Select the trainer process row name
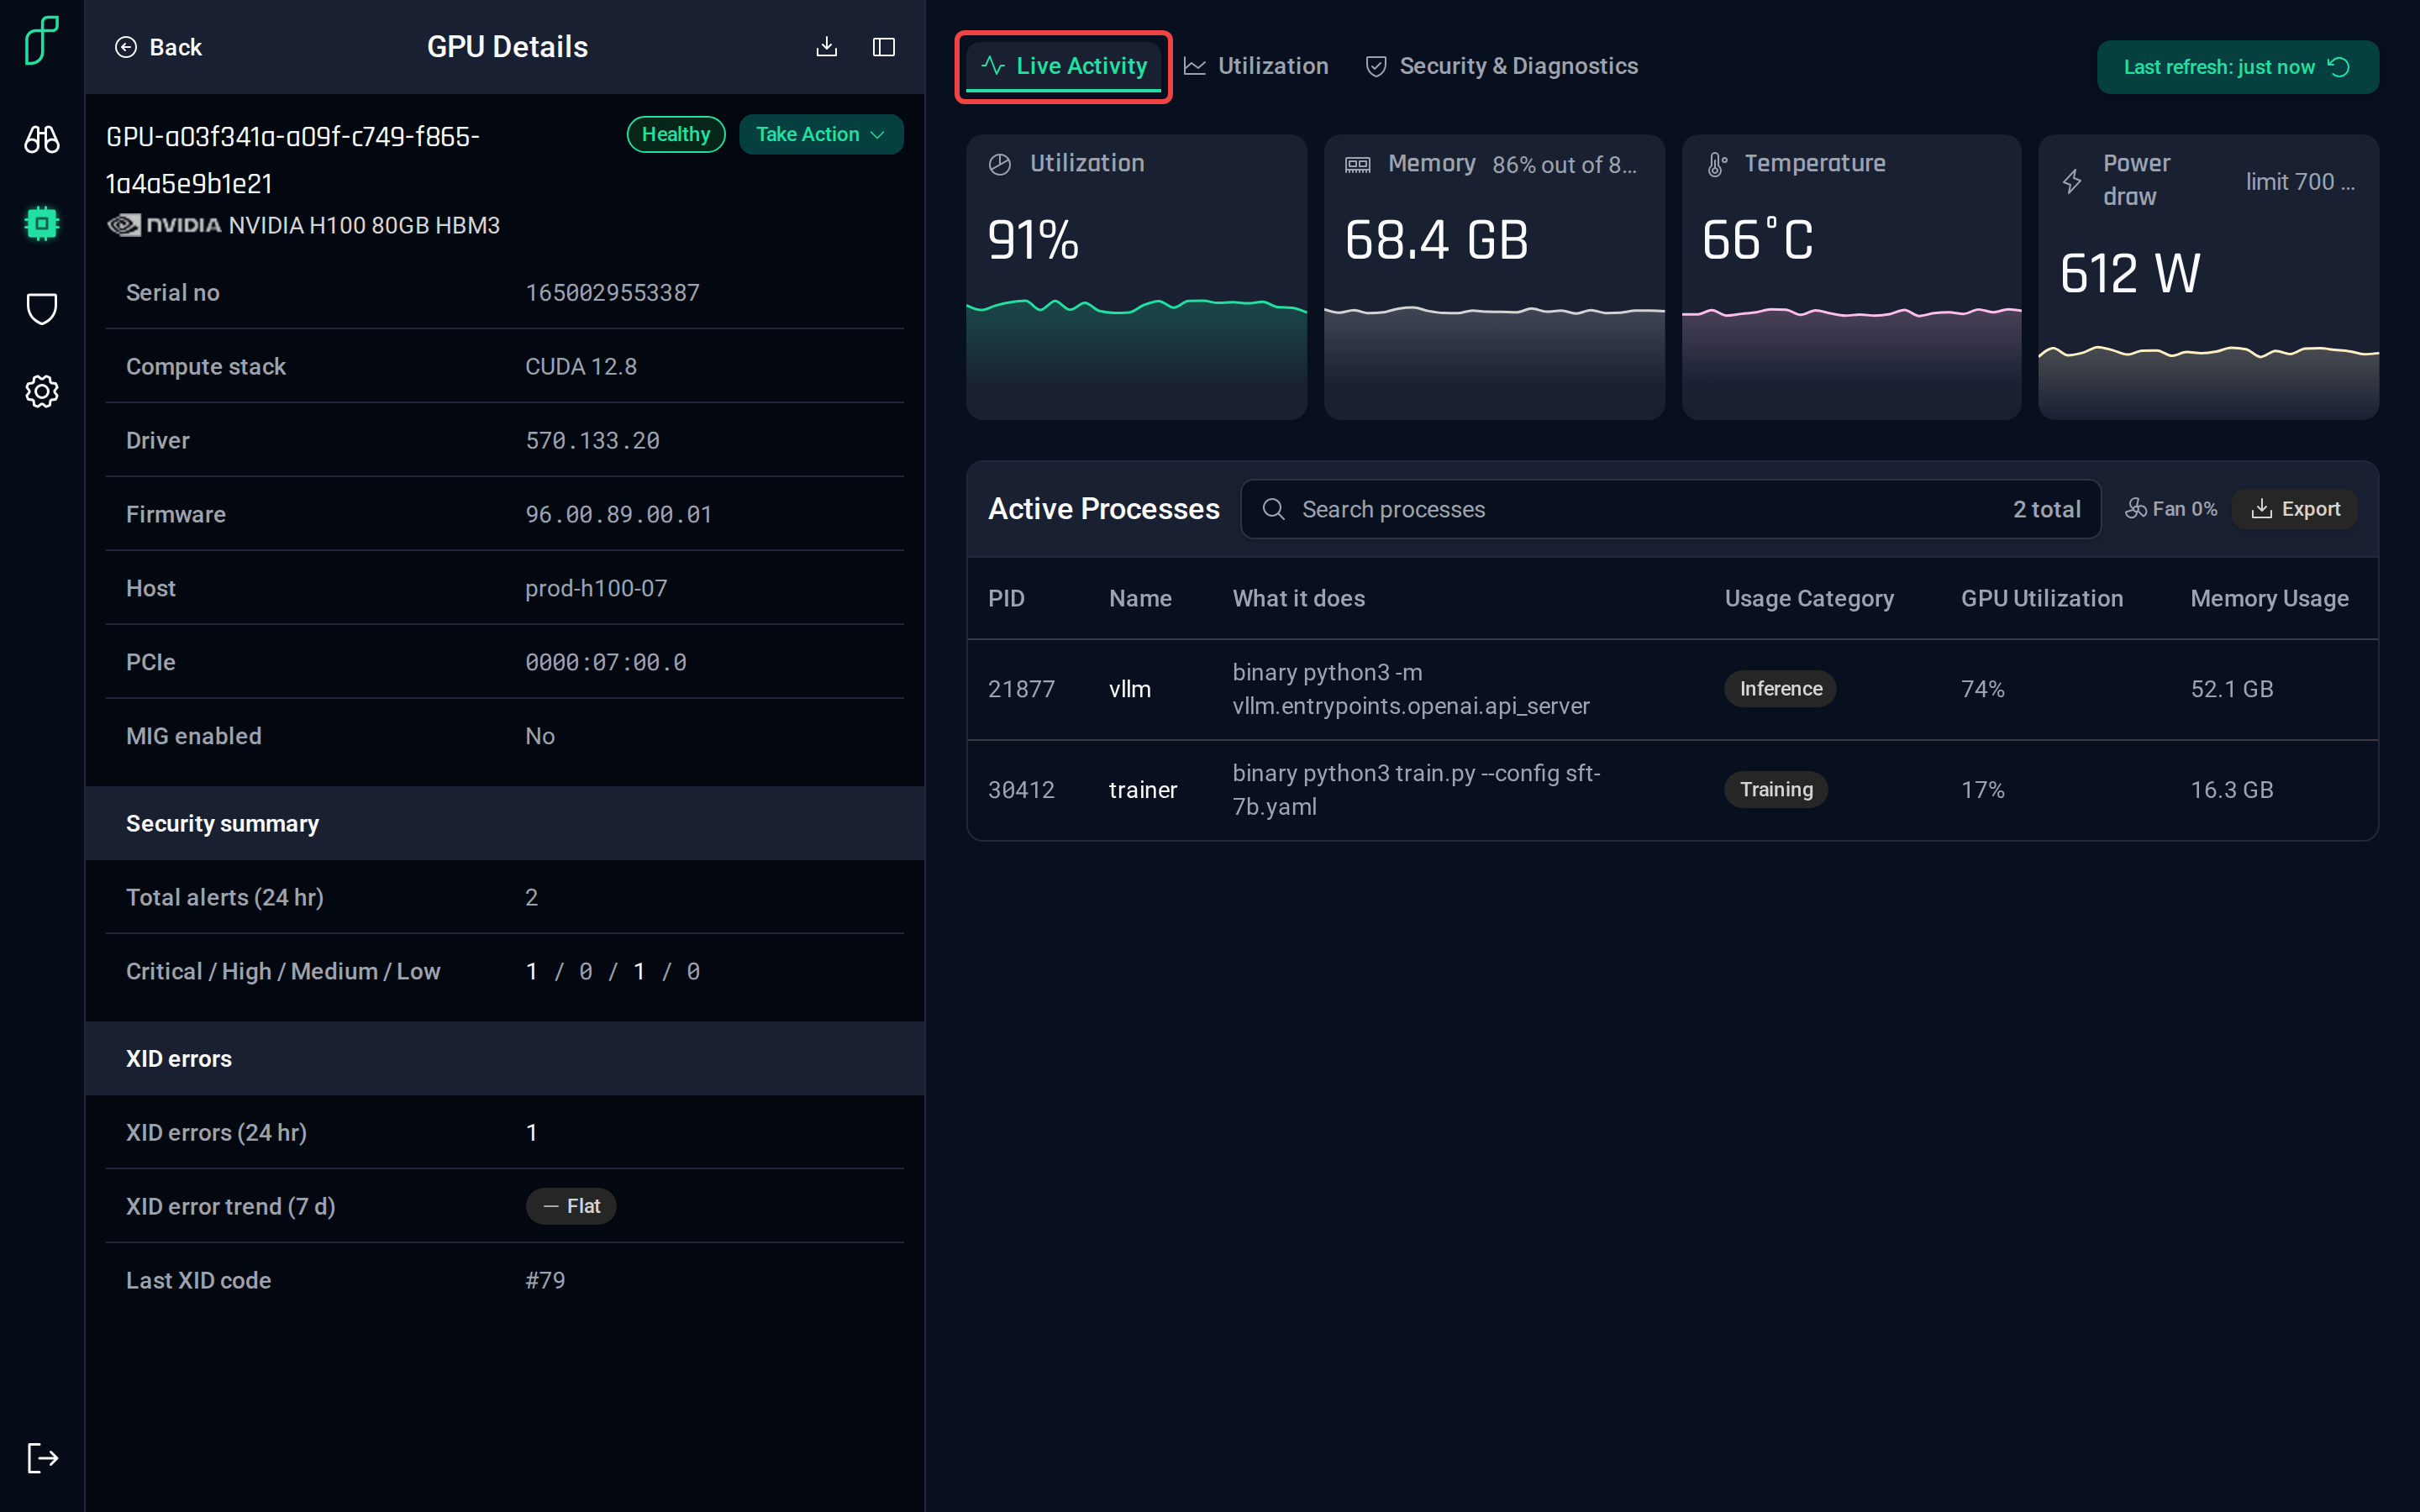Viewport: 2420px width, 1512px height. click(x=1143, y=790)
